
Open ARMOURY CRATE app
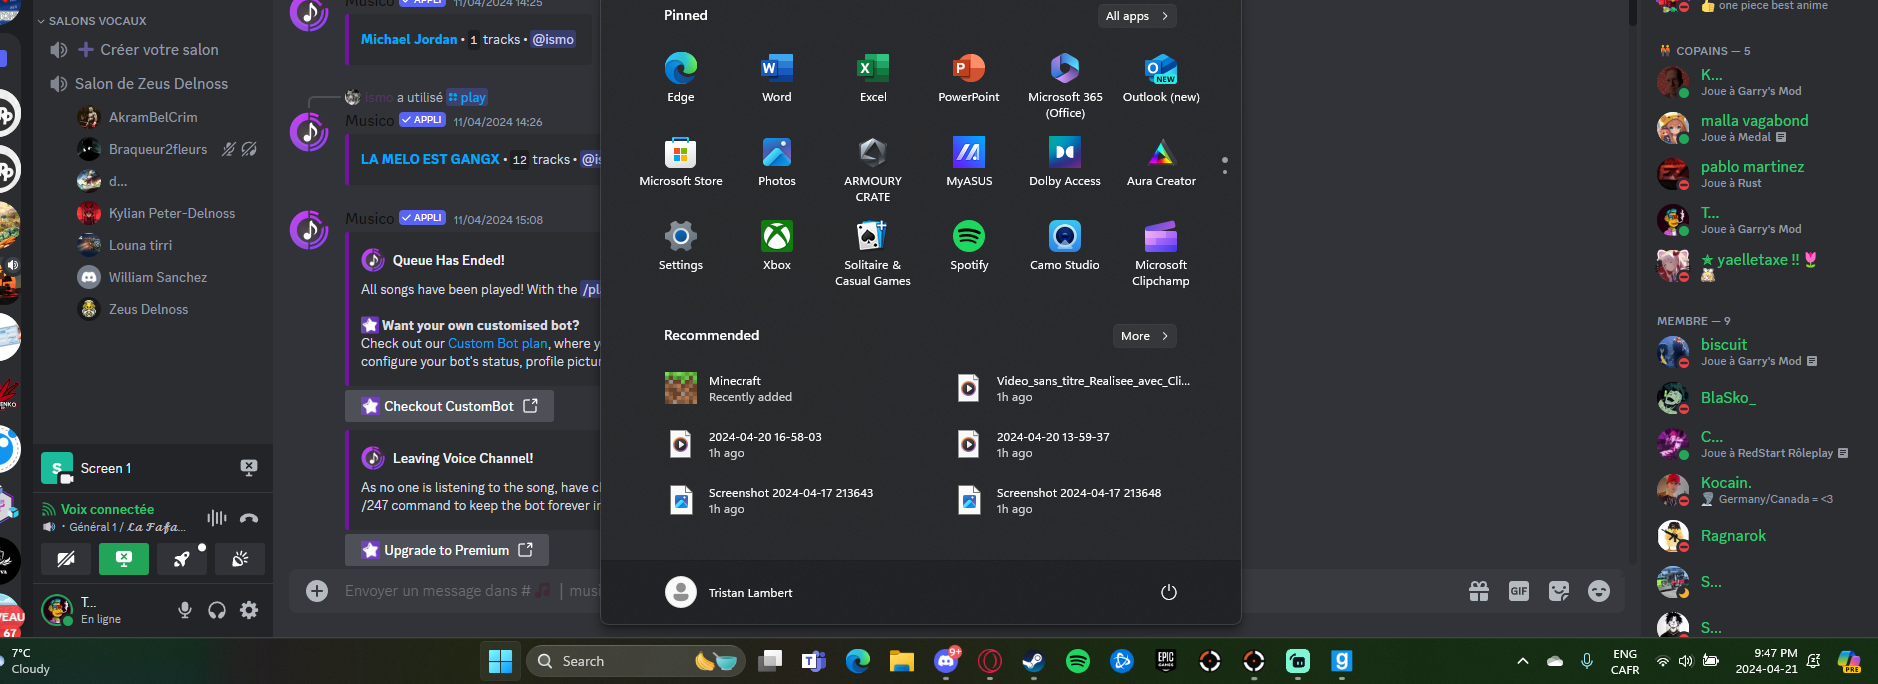point(872,169)
